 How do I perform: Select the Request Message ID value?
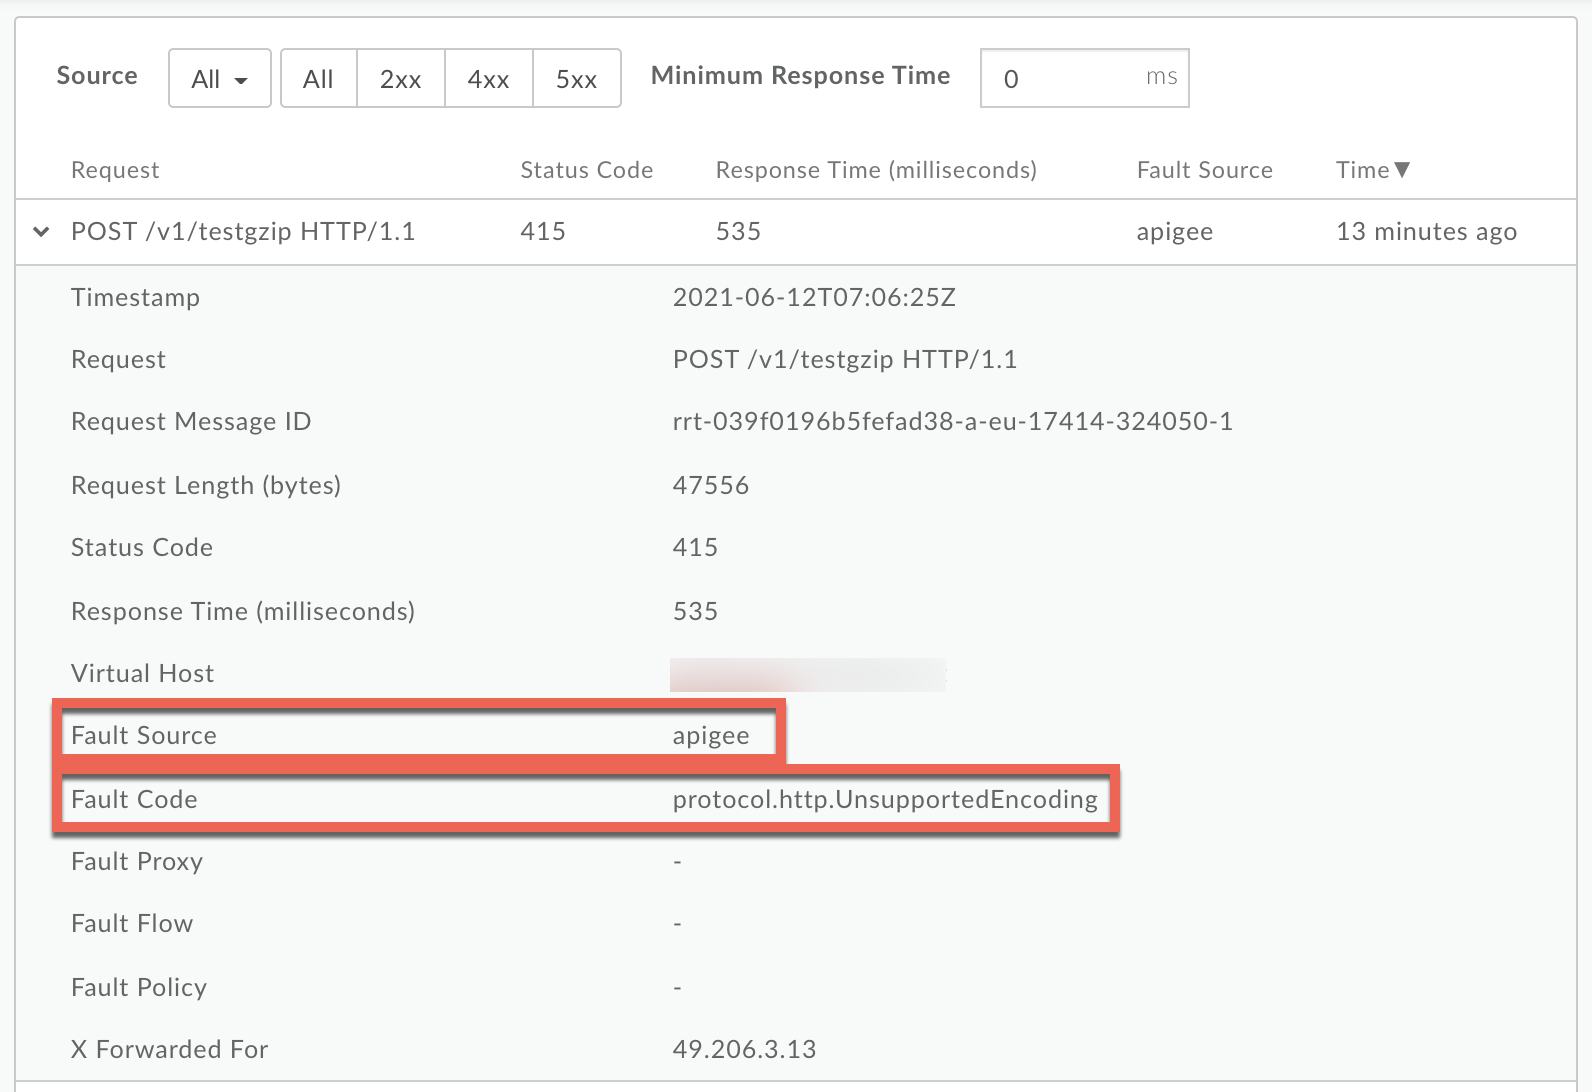point(952,422)
